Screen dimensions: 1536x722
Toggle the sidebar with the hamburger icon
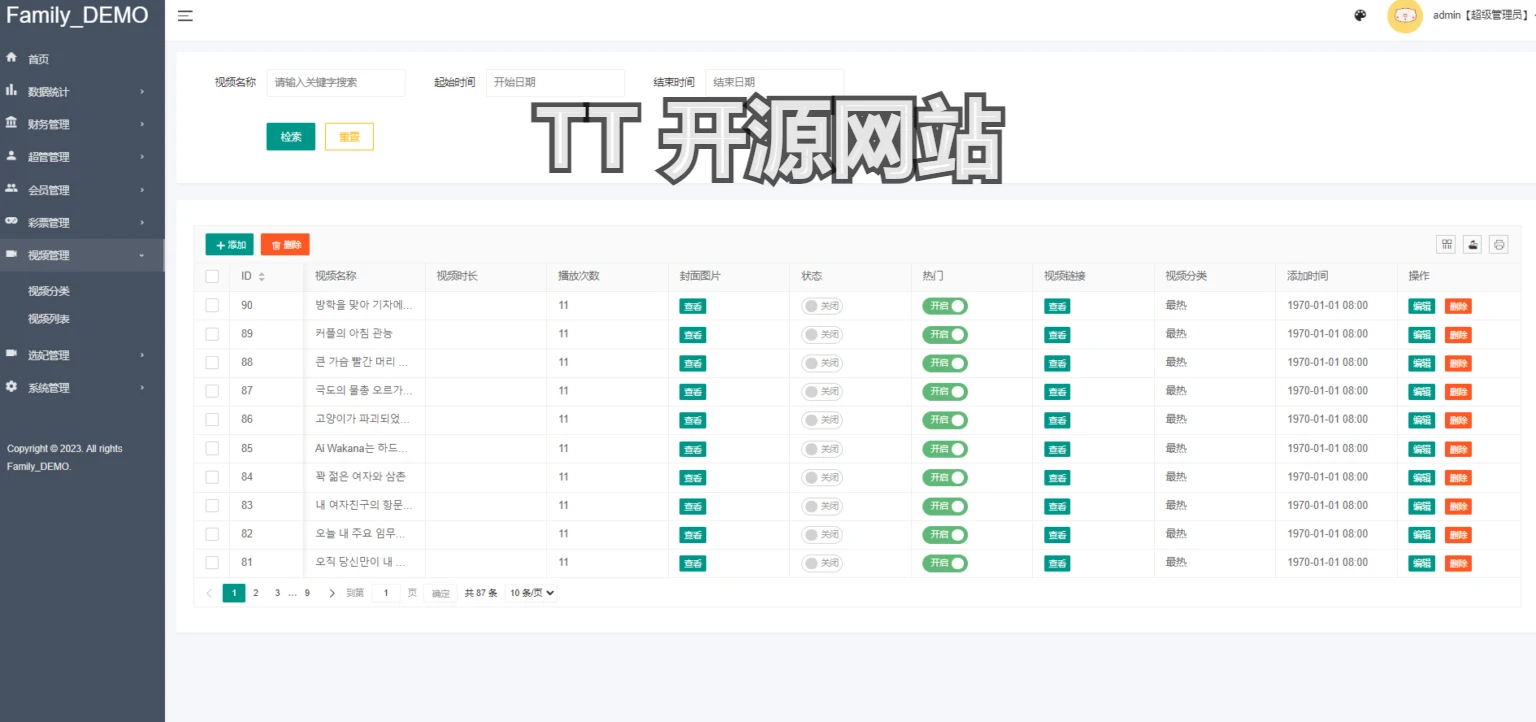click(x=185, y=16)
